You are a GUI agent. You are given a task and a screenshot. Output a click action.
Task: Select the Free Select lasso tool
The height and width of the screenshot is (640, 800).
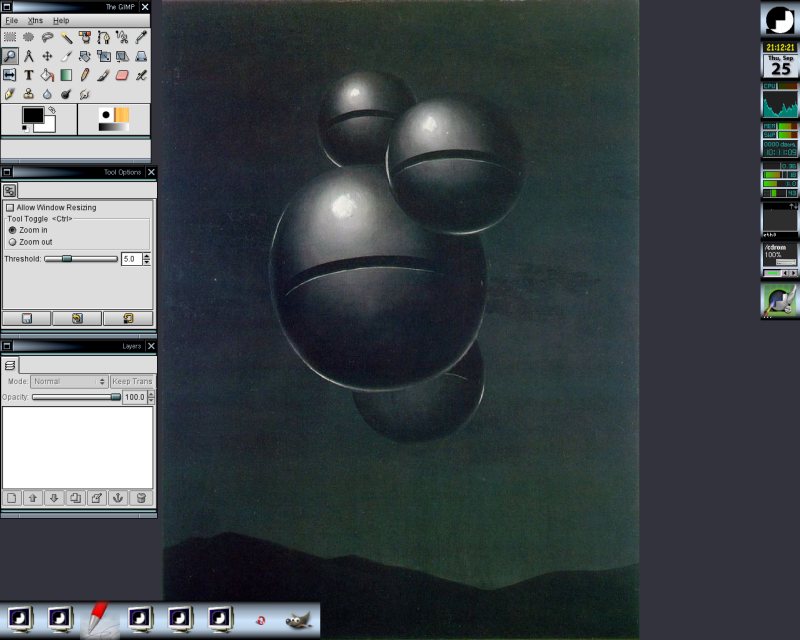point(47,37)
